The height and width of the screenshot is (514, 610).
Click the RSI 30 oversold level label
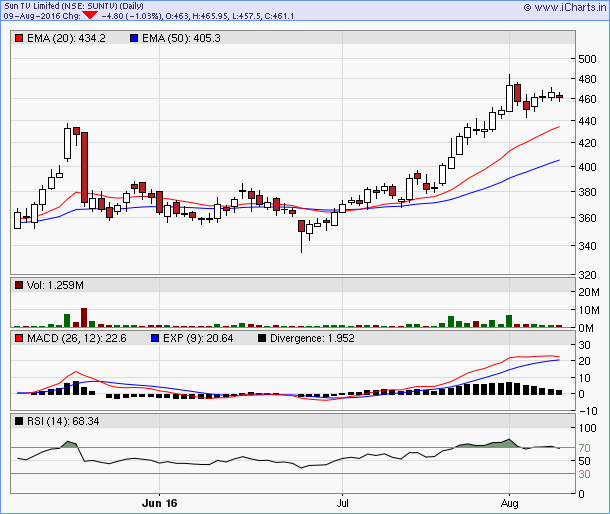[x=584, y=474]
